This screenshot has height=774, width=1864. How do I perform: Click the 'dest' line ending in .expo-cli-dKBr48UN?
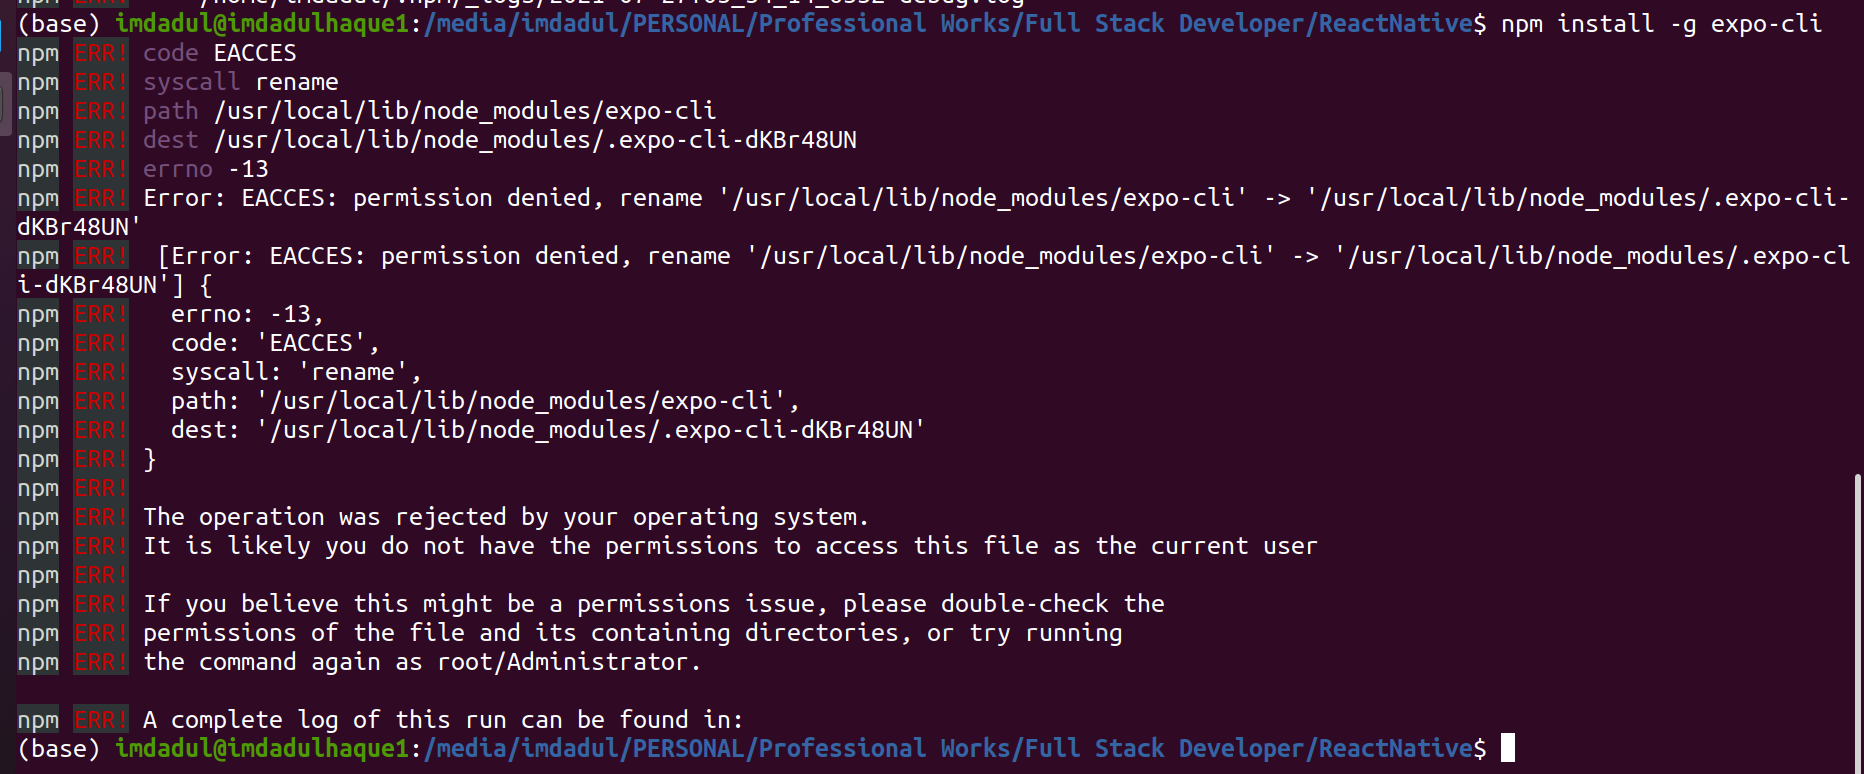pyautogui.click(x=500, y=140)
